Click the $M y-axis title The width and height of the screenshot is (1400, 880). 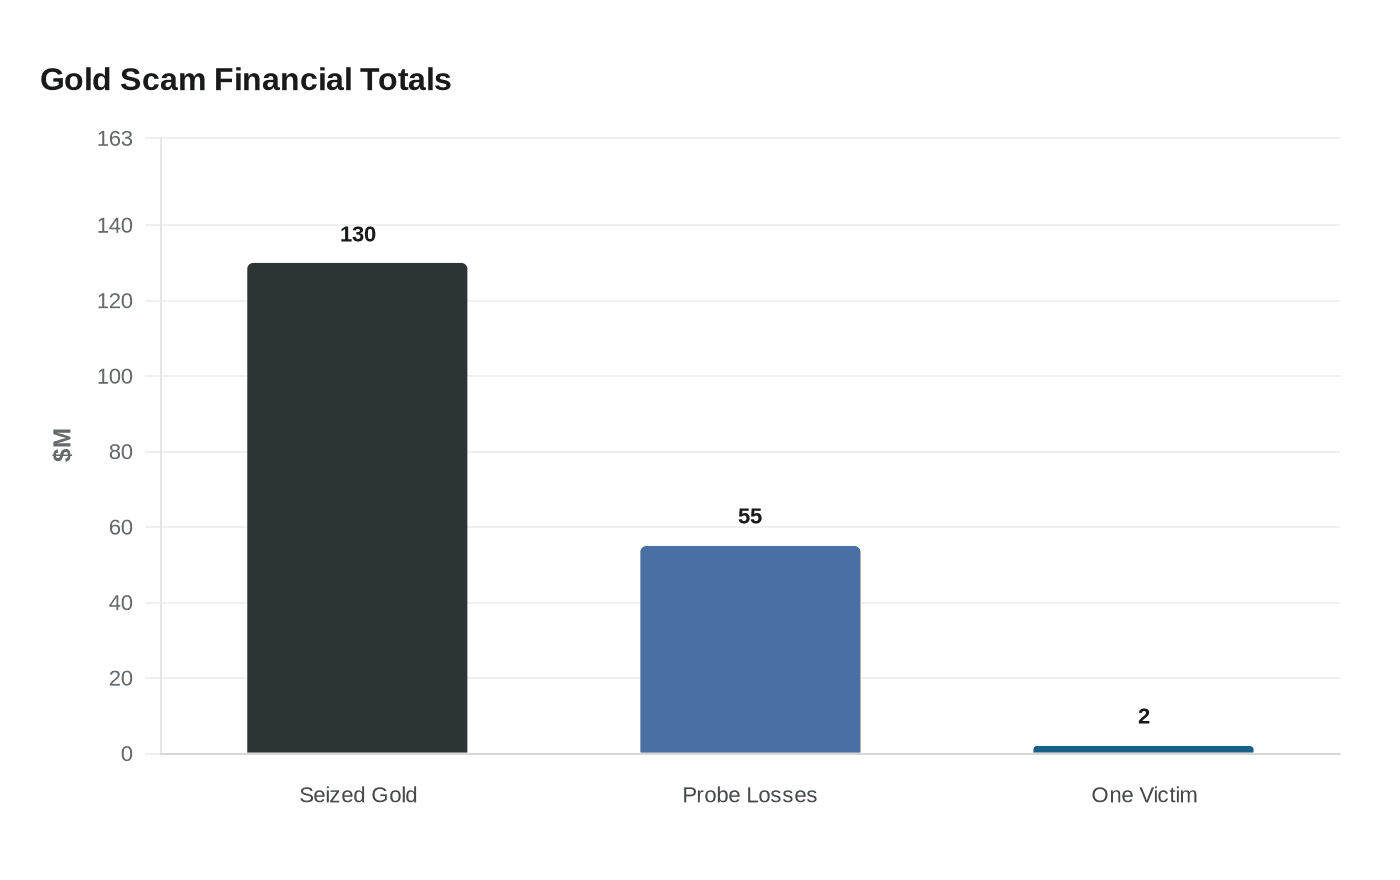coord(62,445)
